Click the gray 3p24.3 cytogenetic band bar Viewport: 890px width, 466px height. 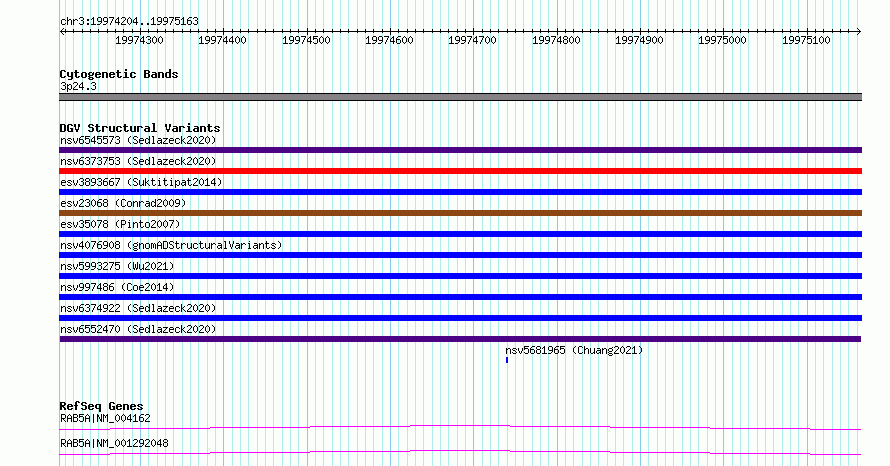point(460,97)
